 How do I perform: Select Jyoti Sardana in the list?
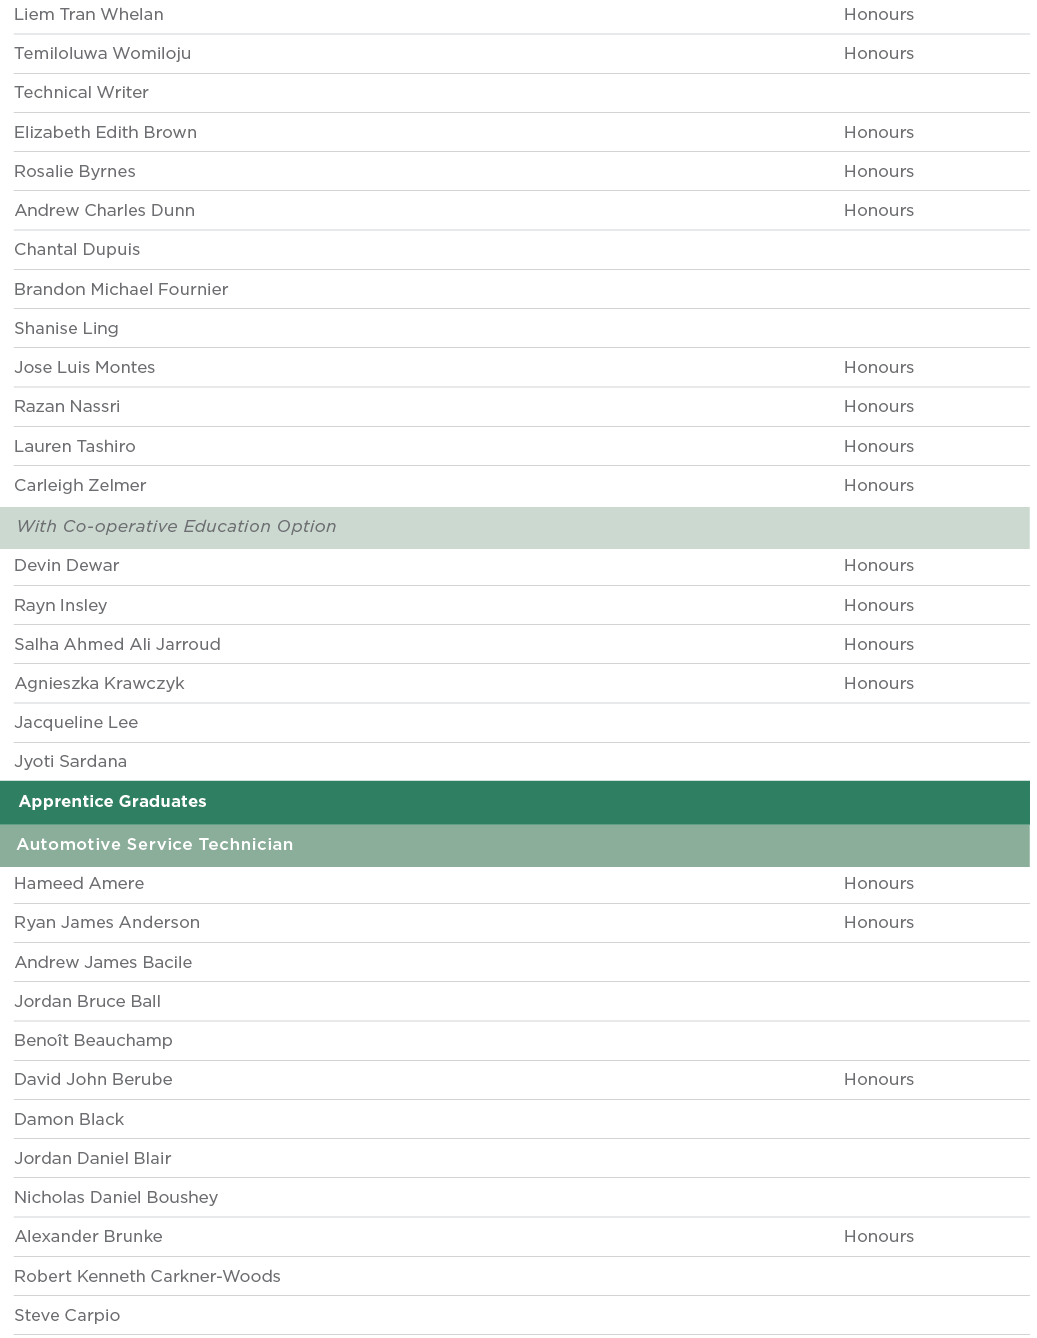(x=70, y=762)
